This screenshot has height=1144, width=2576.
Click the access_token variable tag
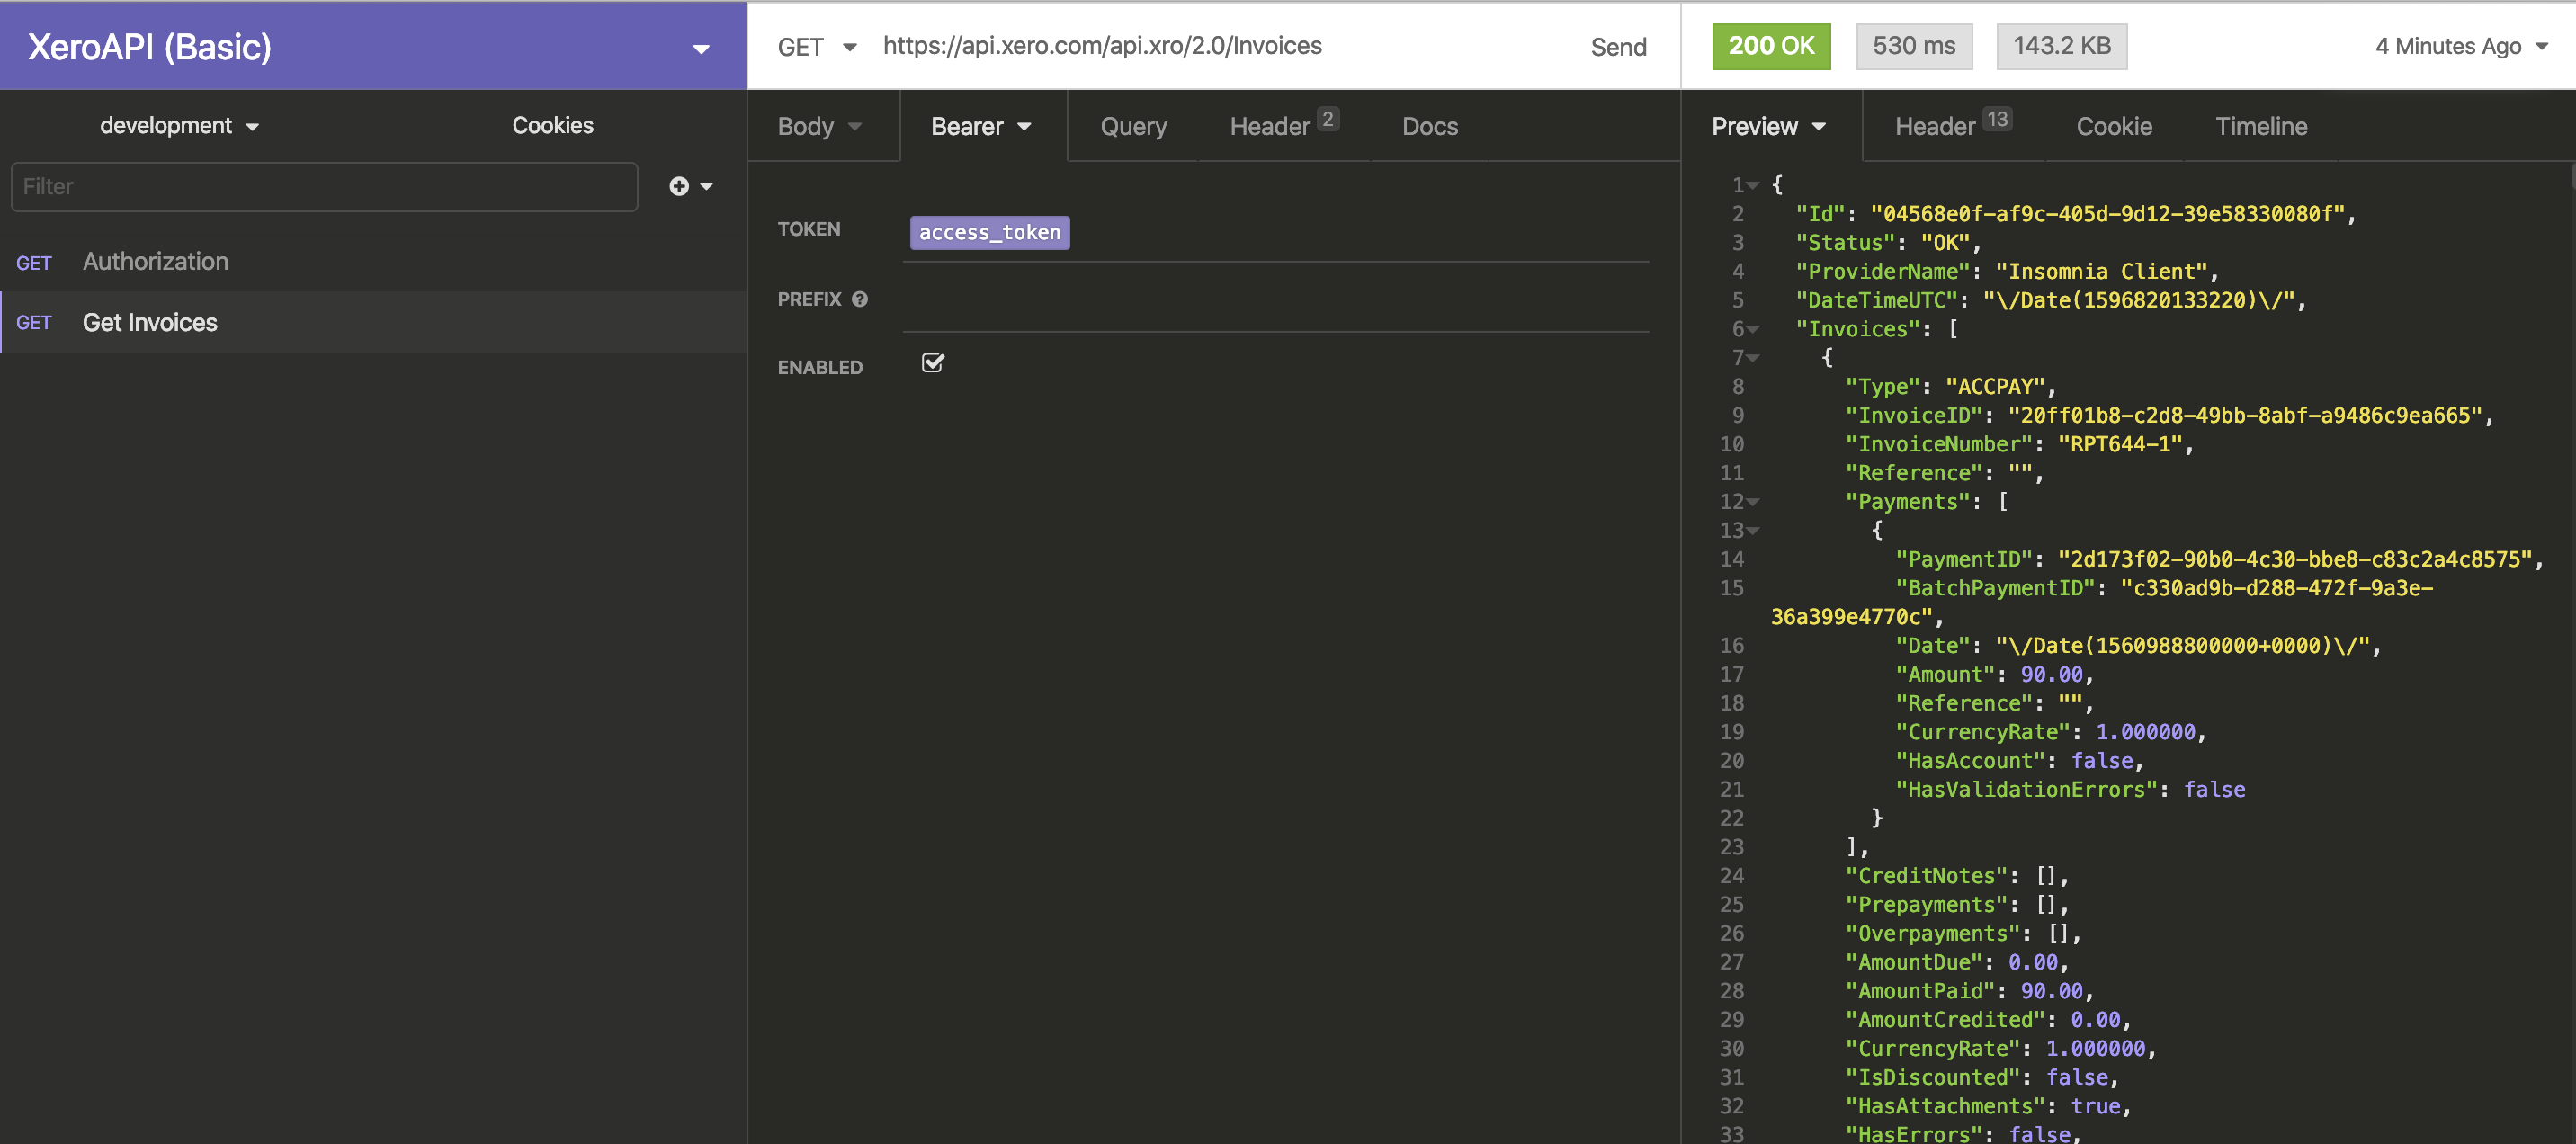989,232
